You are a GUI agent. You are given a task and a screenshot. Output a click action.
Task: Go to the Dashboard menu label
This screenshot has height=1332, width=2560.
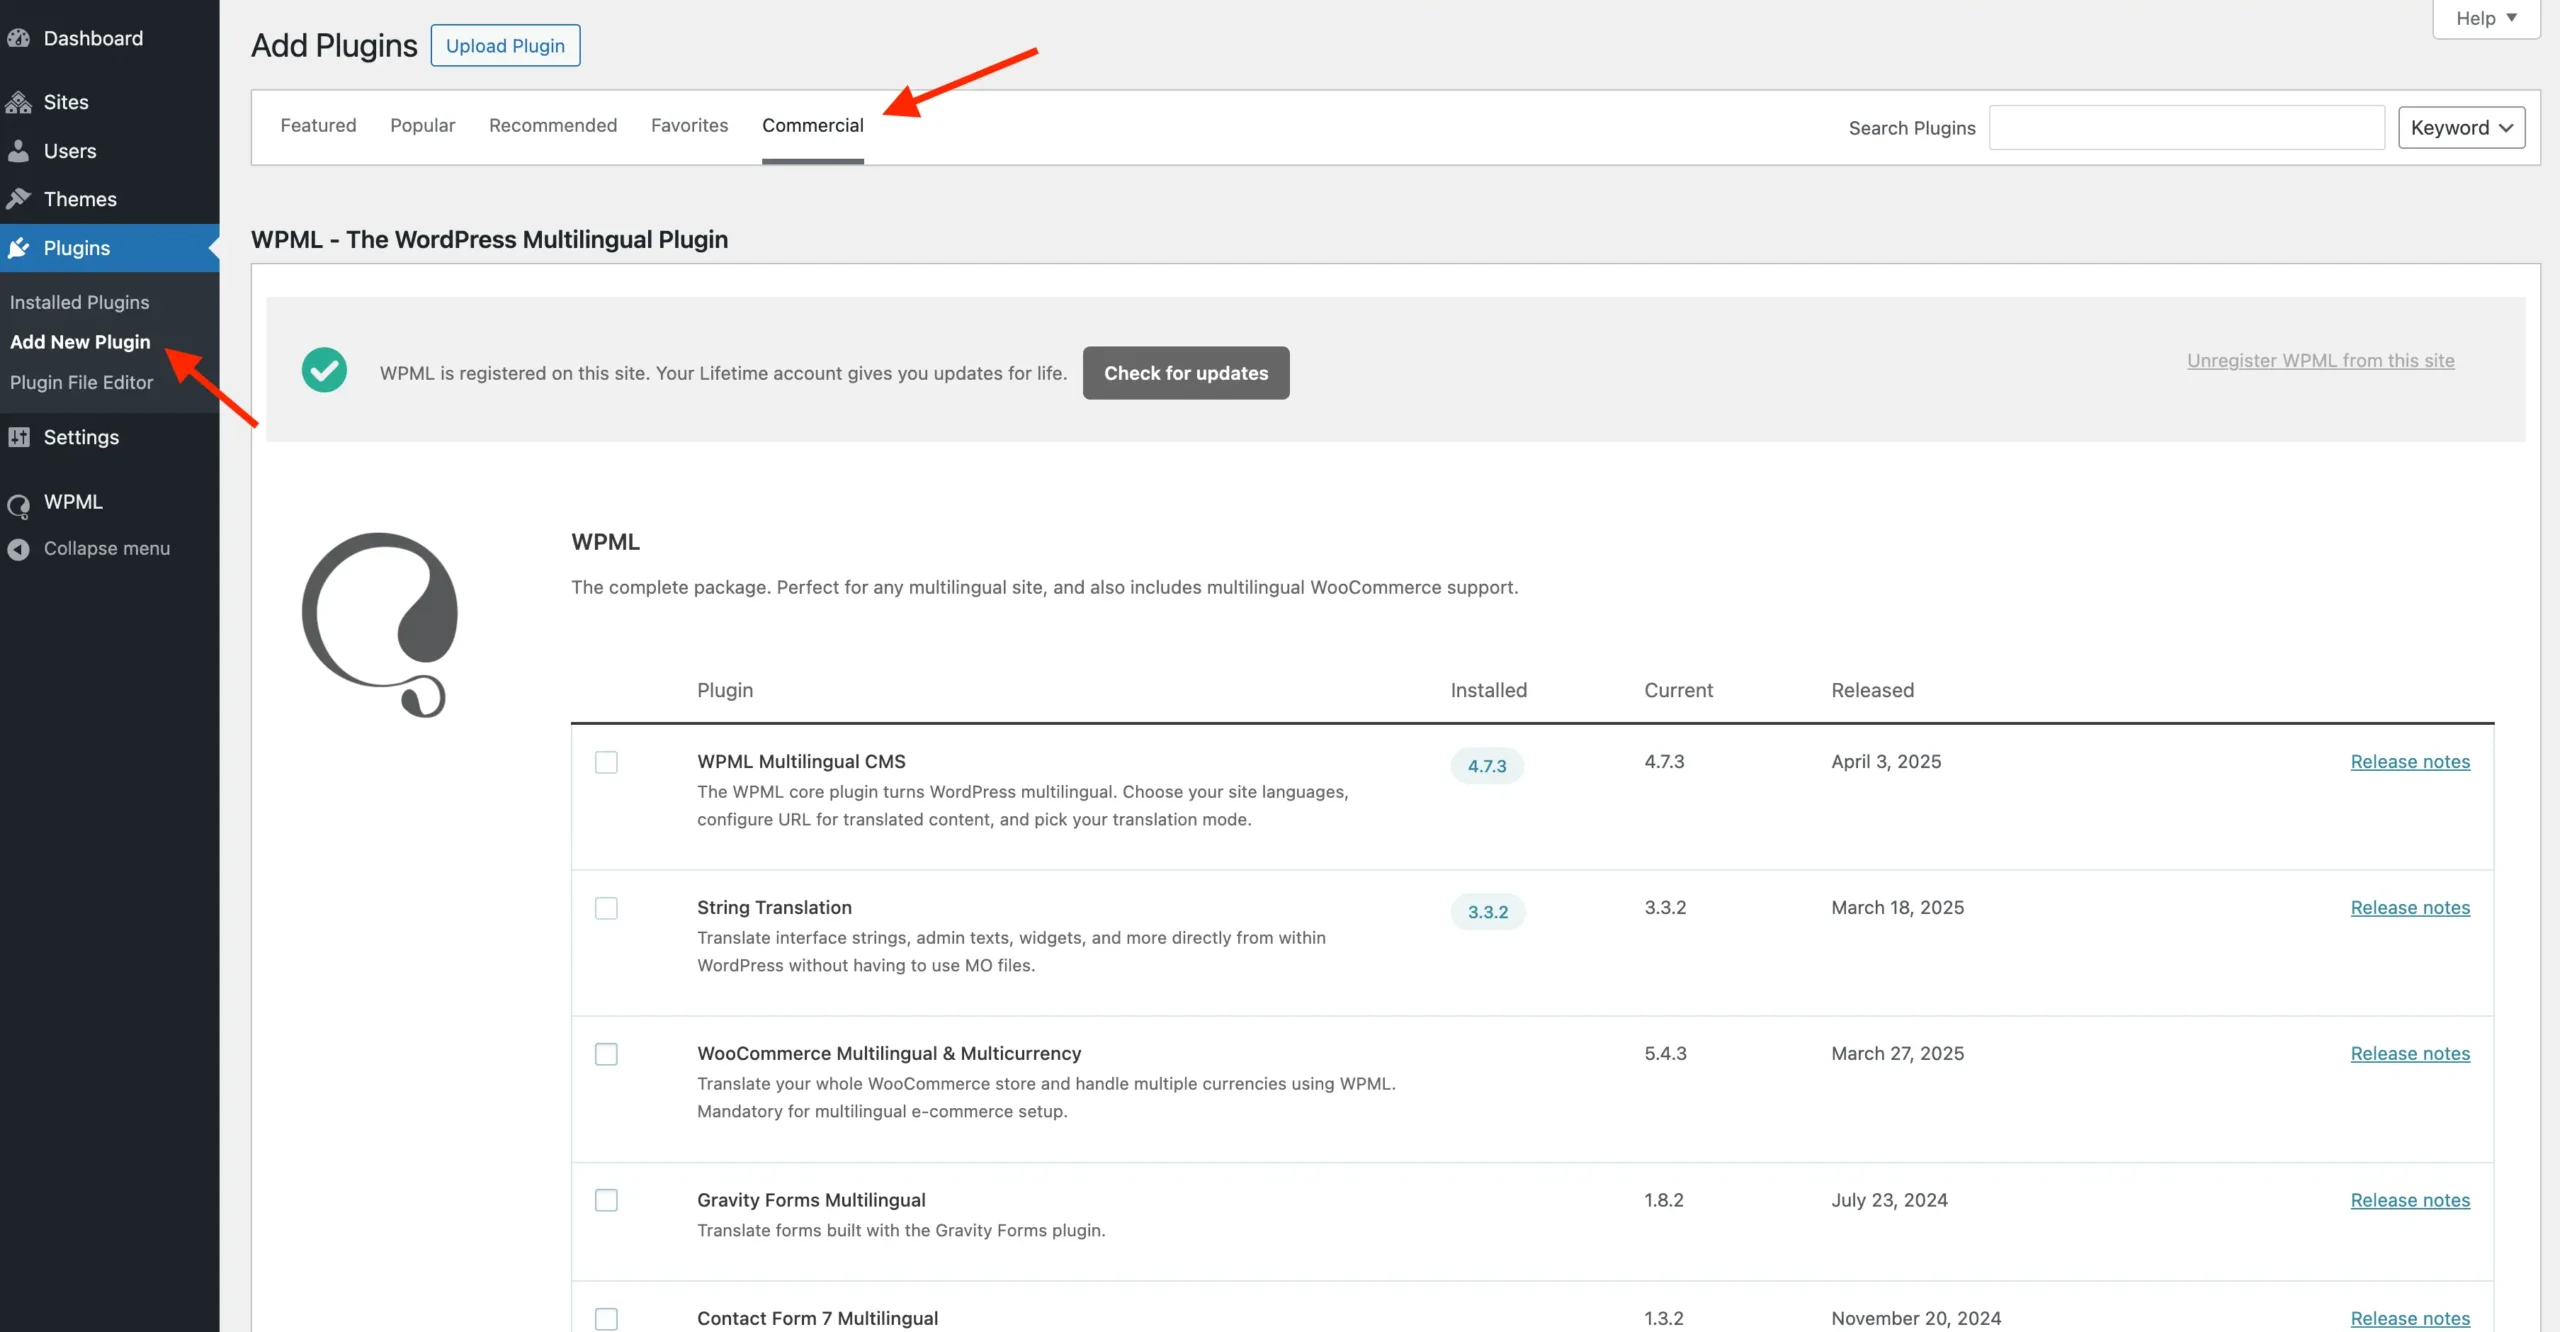click(x=93, y=38)
